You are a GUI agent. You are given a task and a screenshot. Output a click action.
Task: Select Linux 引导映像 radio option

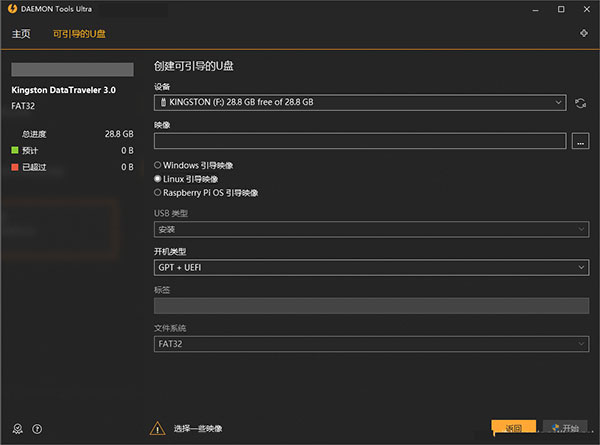157,178
